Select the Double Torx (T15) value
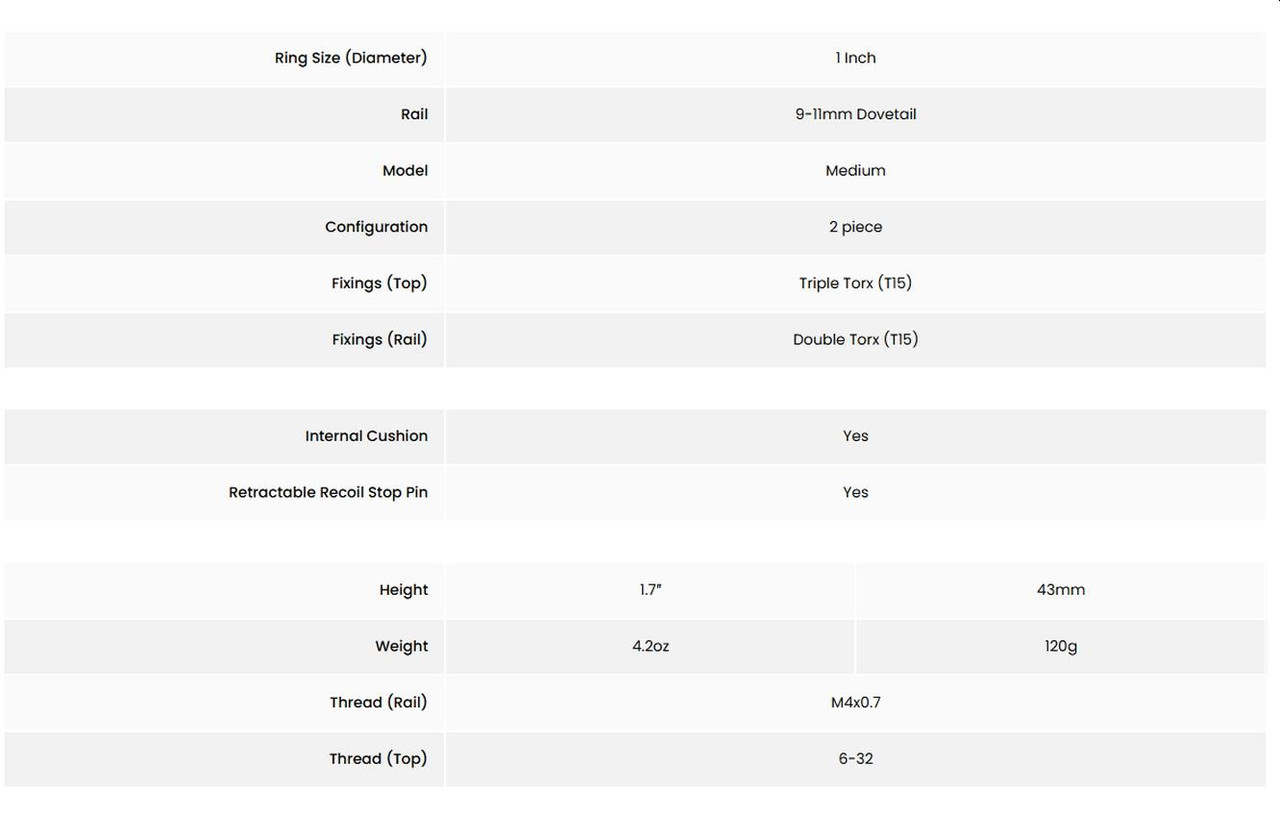This screenshot has width=1280, height=817. tap(855, 340)
